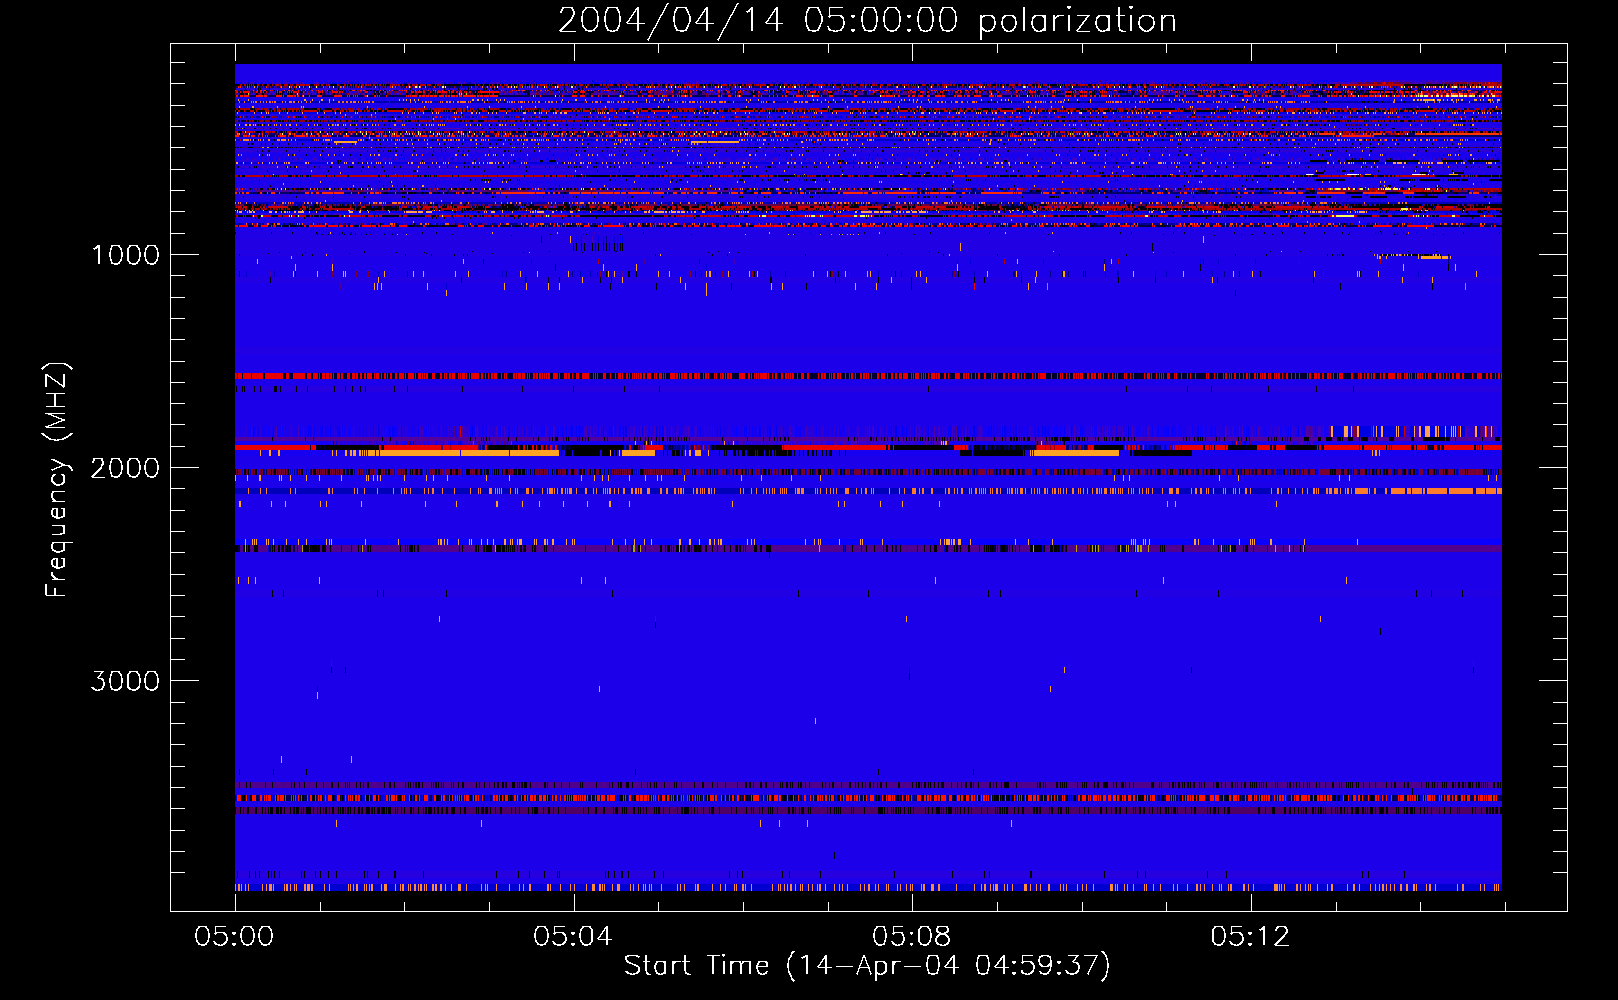Click the 05:04 time tick label
The height and width of the screenshot is (1000, 1618).
click(572, 937)
